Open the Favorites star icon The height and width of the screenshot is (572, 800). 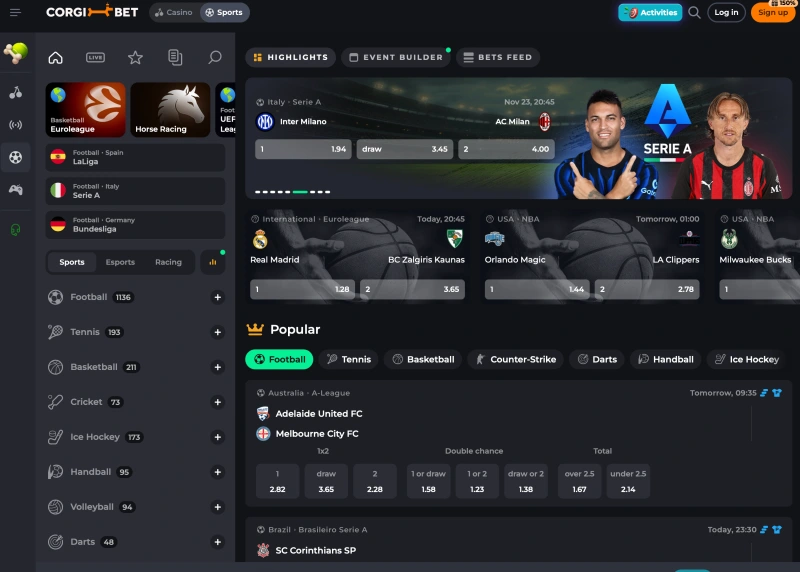click(x=135, y=58)
